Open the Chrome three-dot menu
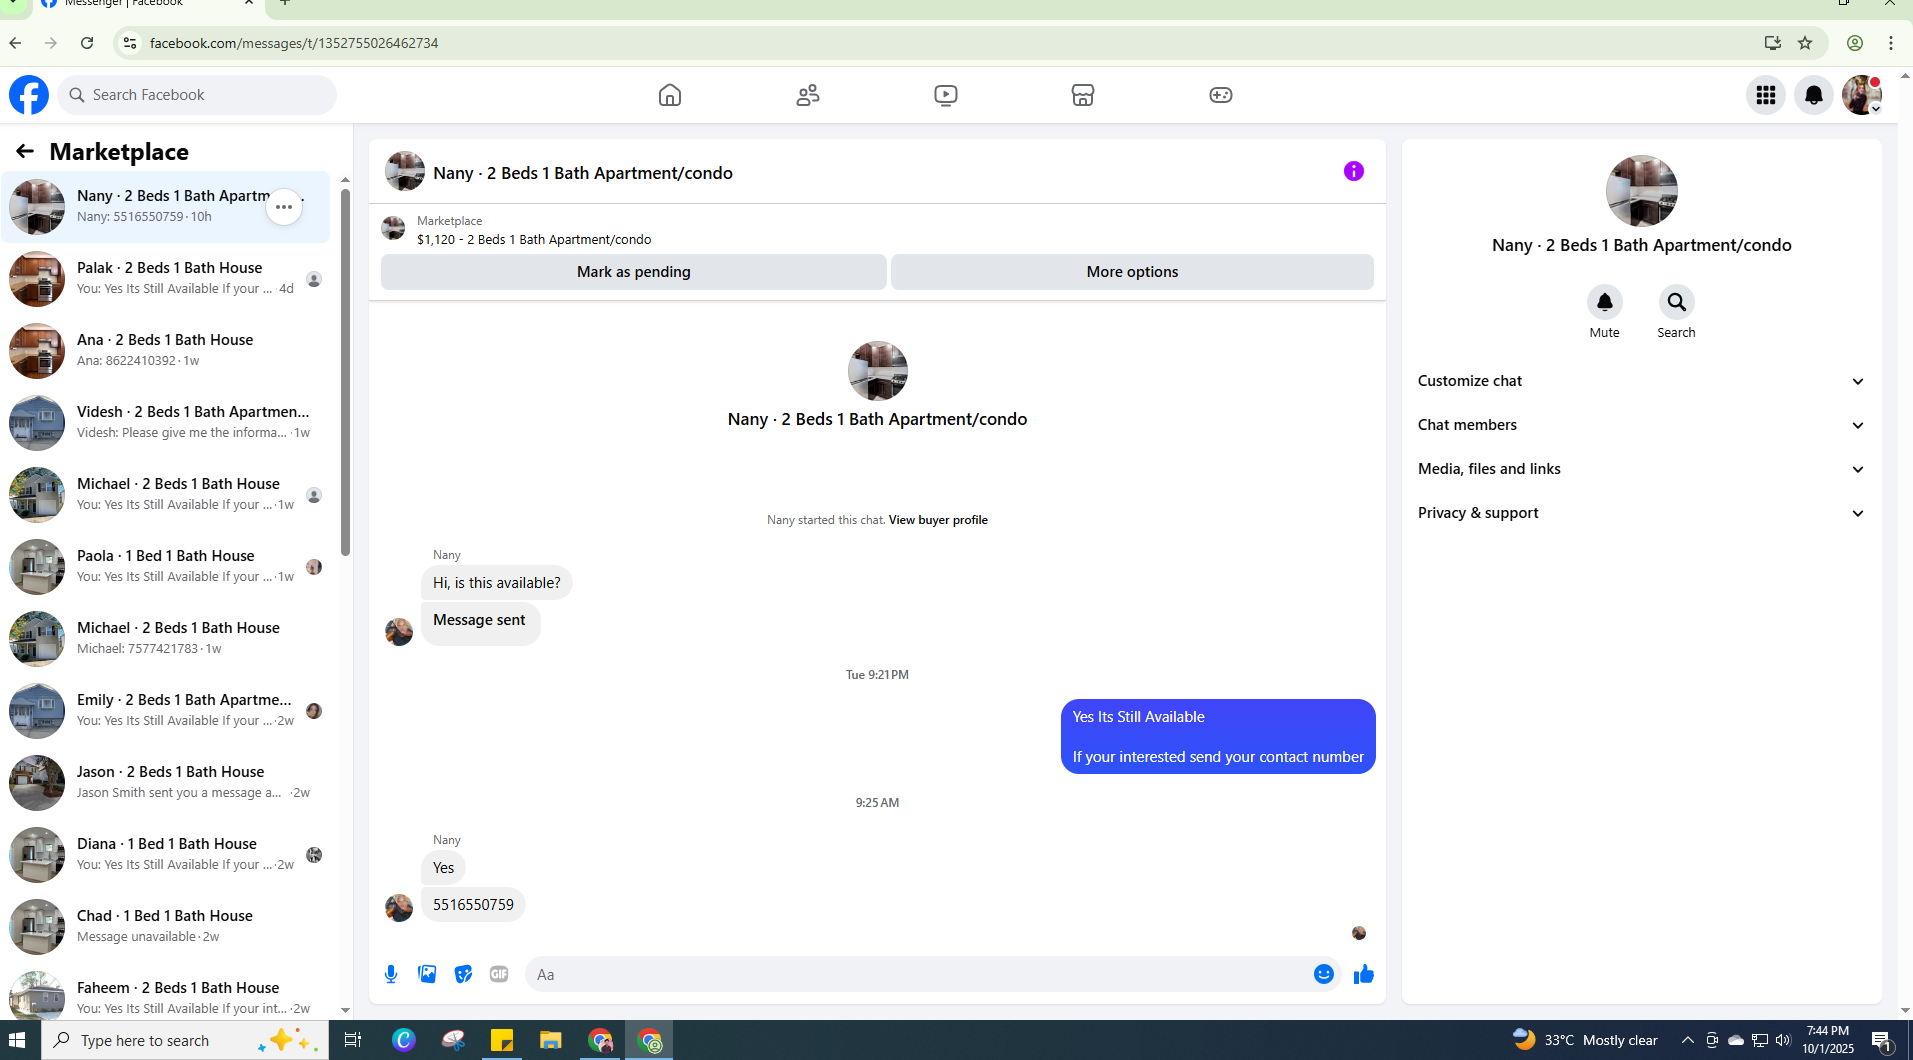Viewport: 1913px width, 1060px height. [1890, 43]
